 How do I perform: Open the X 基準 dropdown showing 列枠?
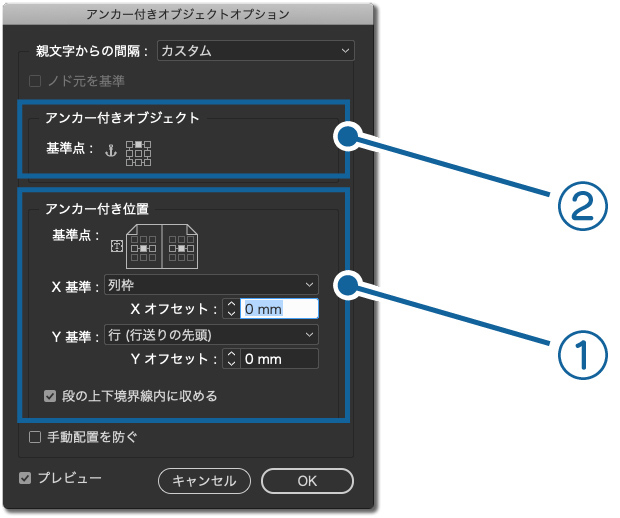coord(211,285)
